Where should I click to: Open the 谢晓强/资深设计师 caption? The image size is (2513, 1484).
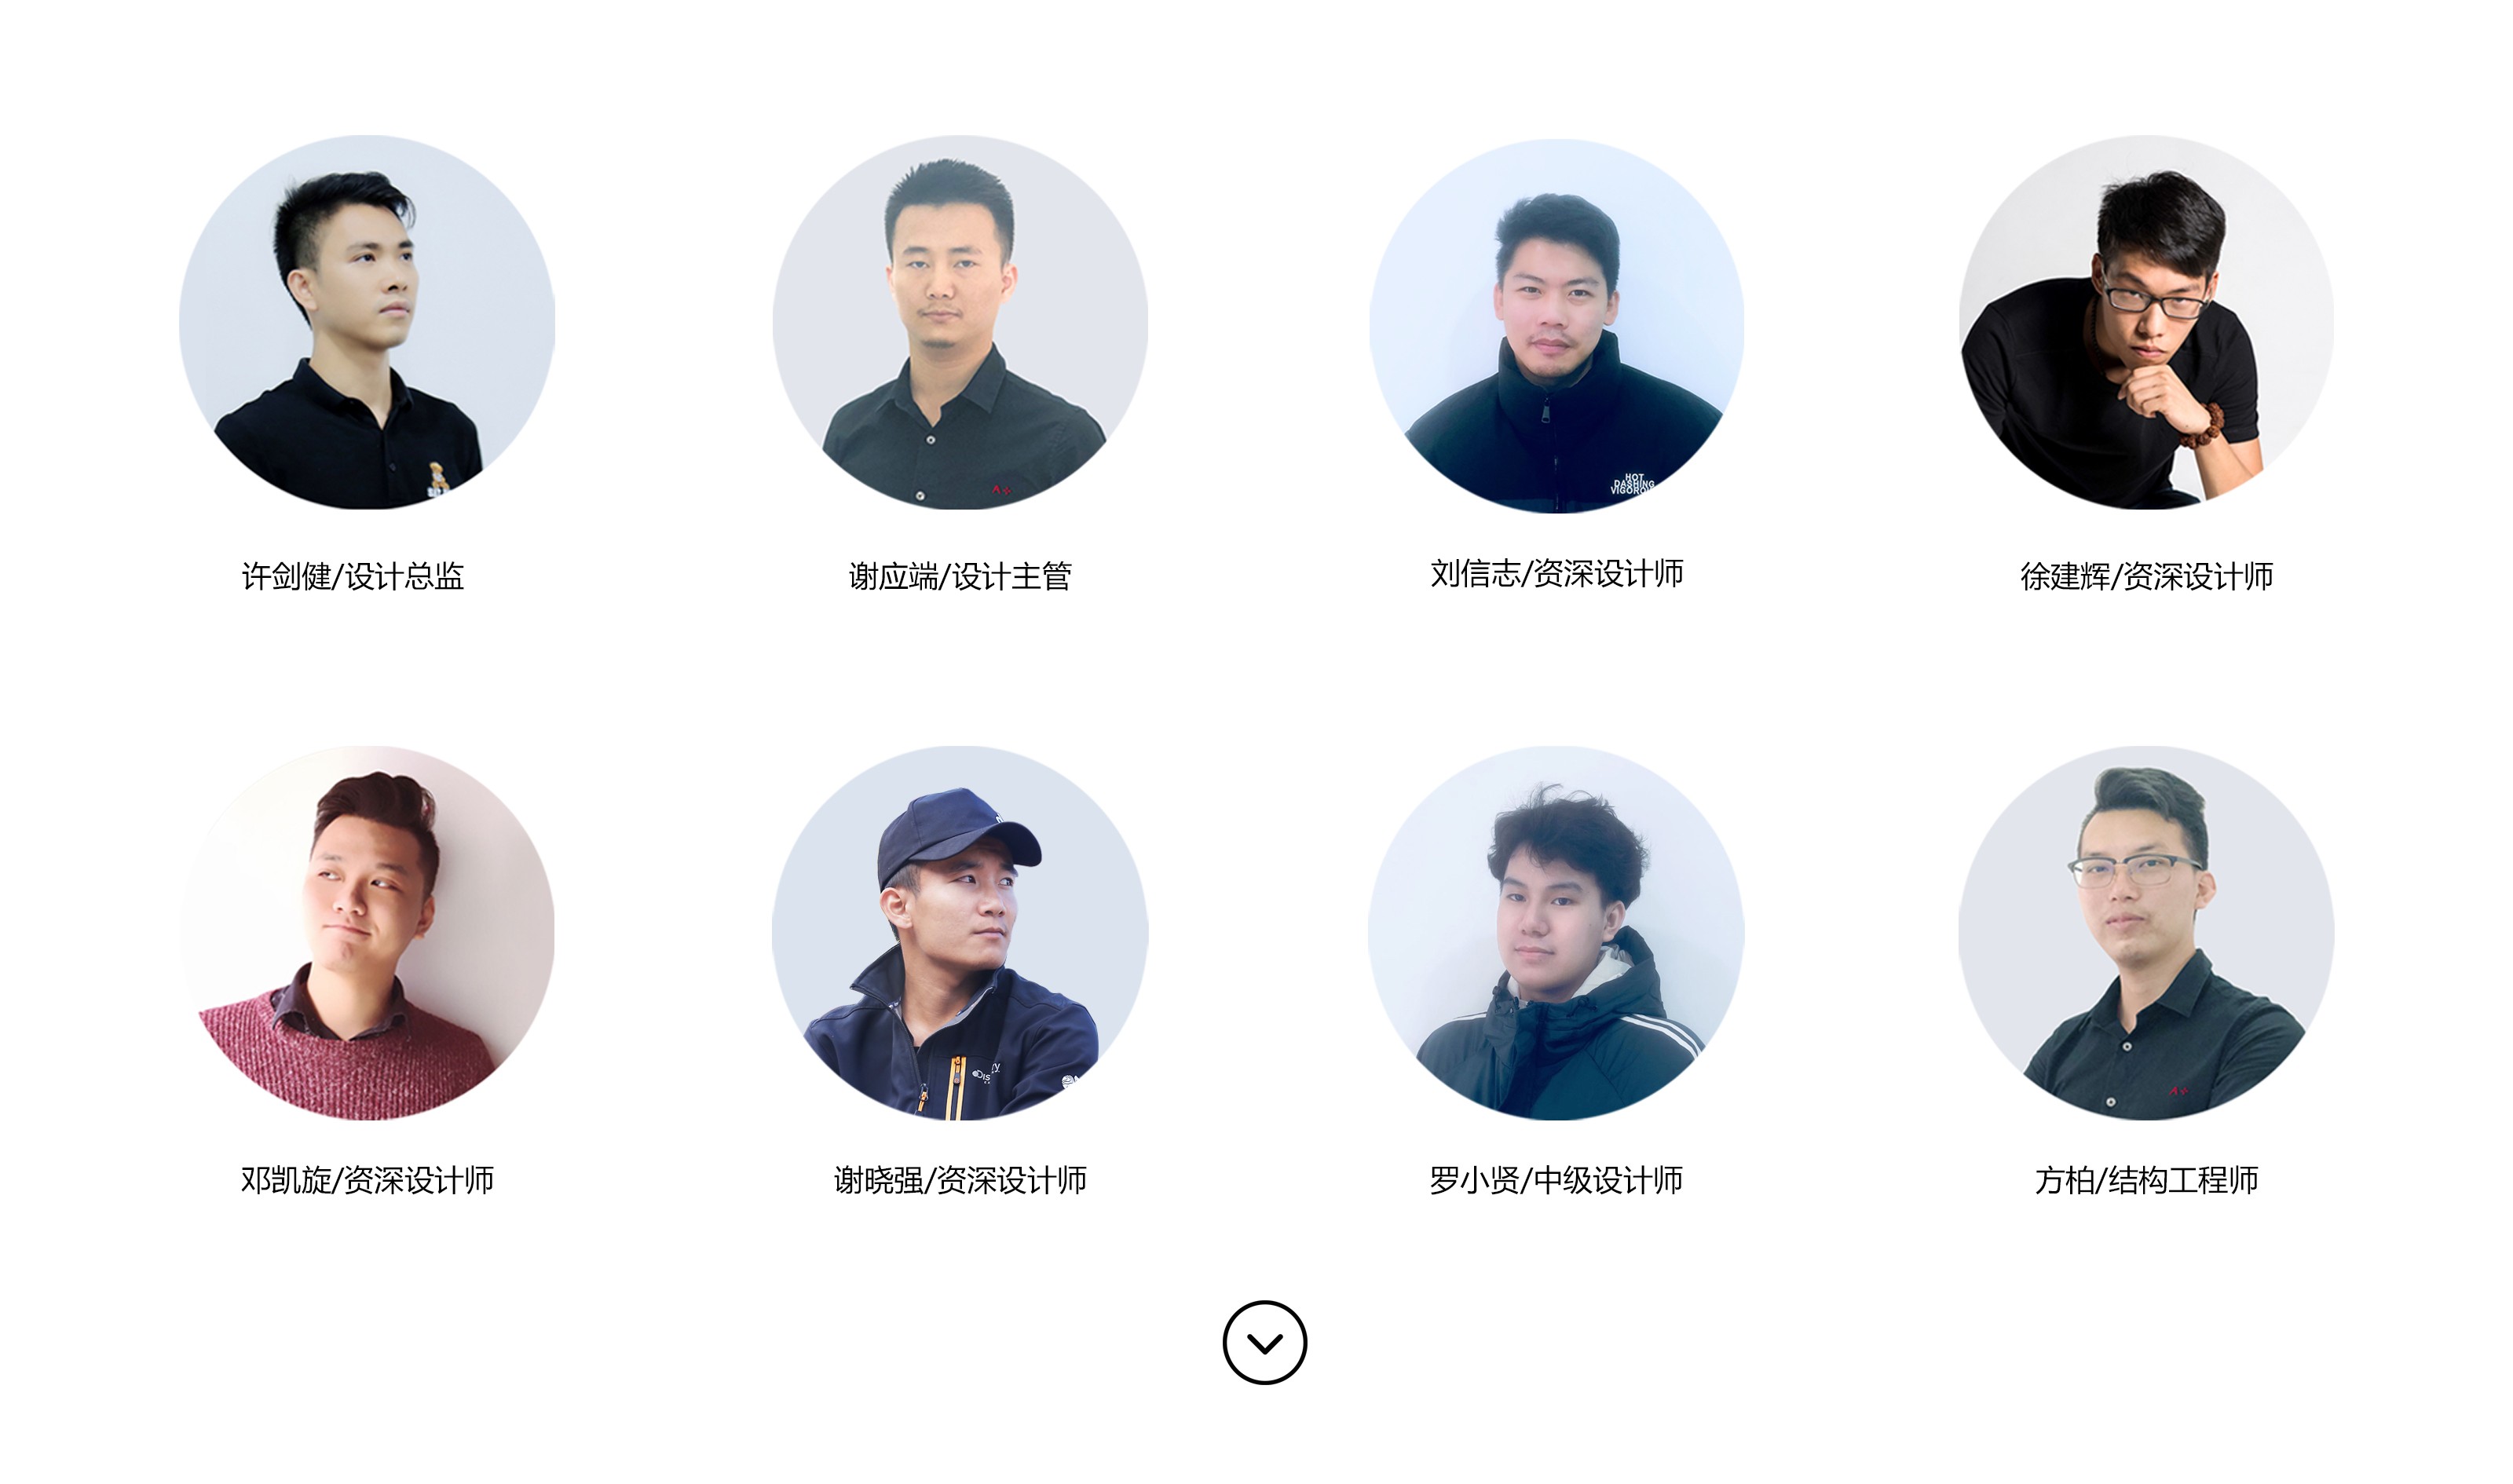(960, 1180)
